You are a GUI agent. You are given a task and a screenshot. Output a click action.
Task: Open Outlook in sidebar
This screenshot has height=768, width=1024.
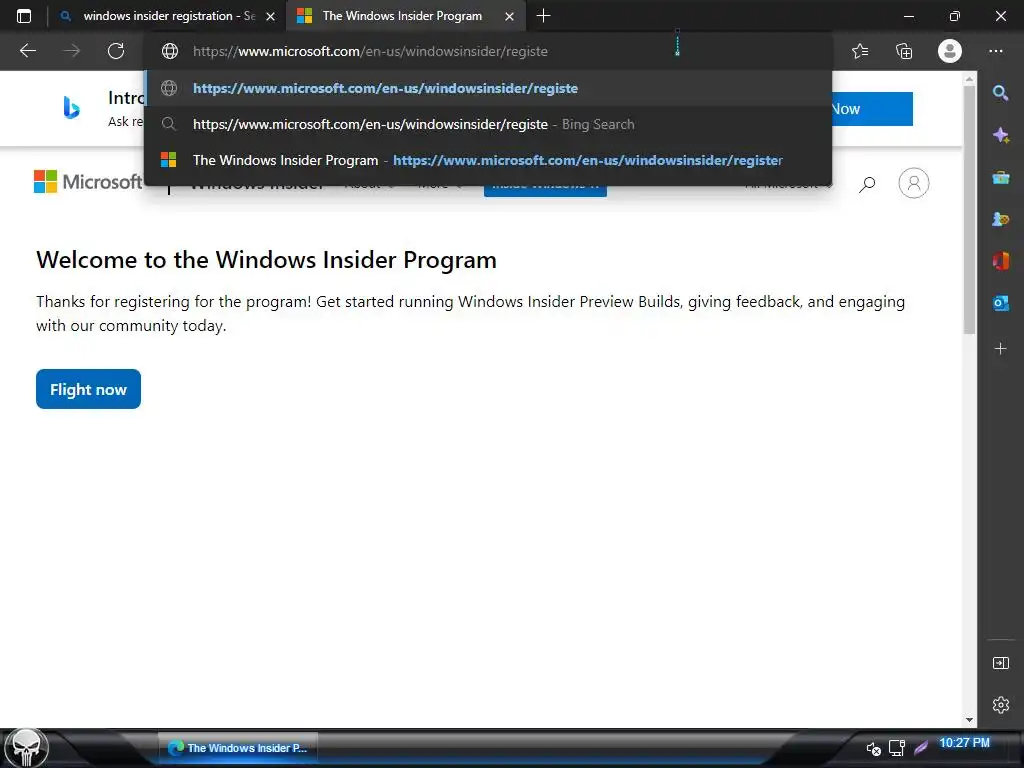coord(1000,303)
